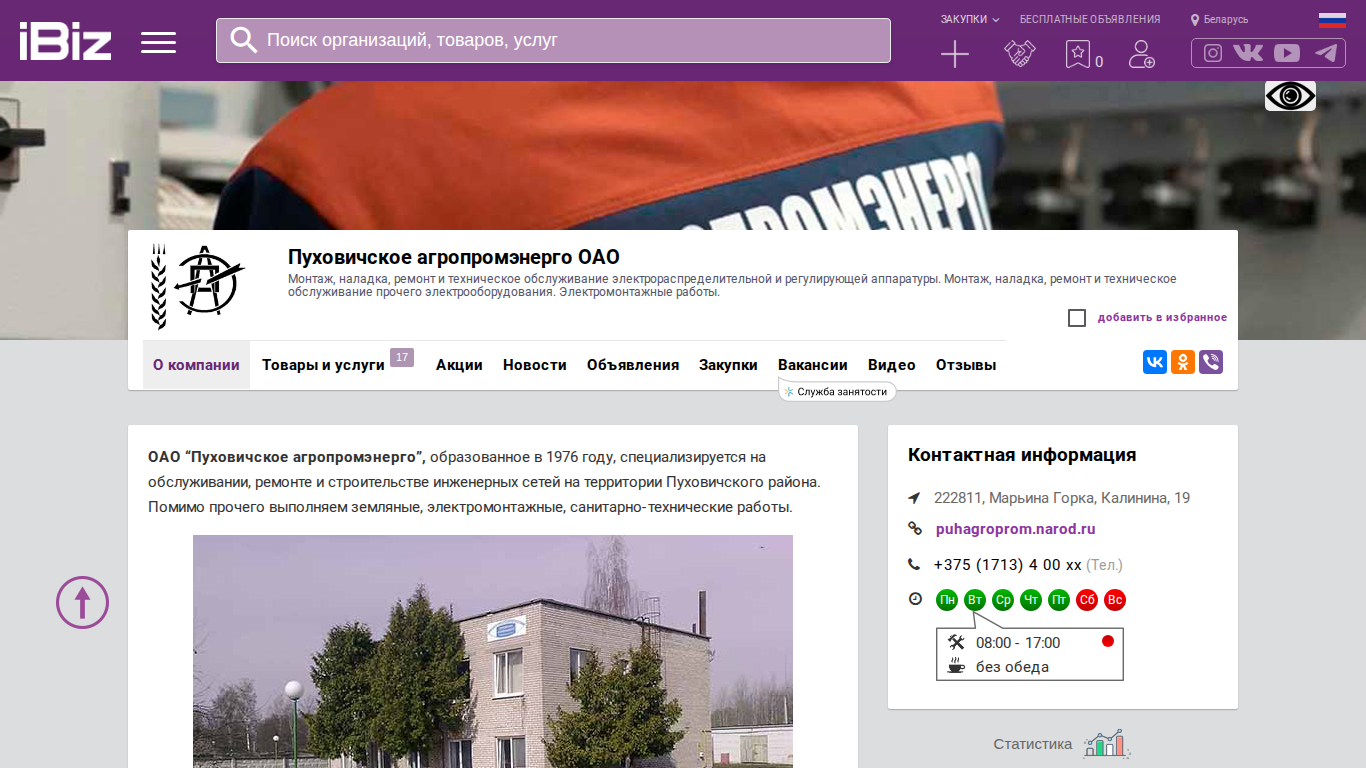The image size is (1366, 768).
Task: Open the company building photo
Action: click(493, 651)
